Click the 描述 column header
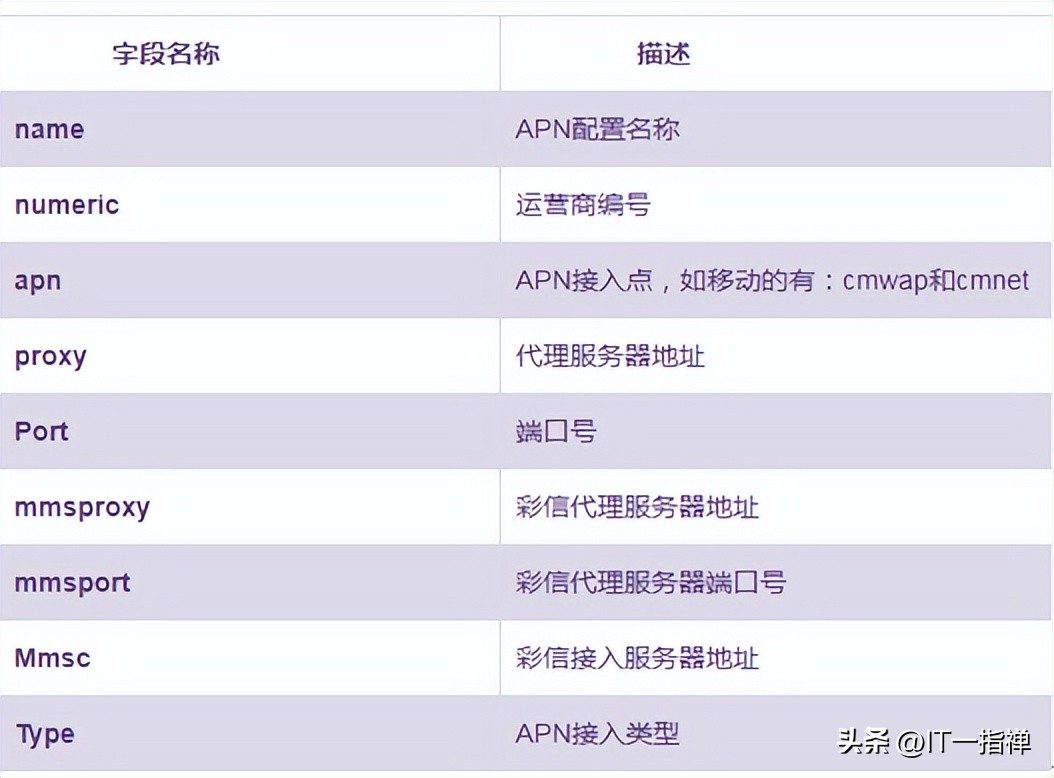The height and width of the screenshot is (778, 1054). pyautogui.click(x=663, y=53)
